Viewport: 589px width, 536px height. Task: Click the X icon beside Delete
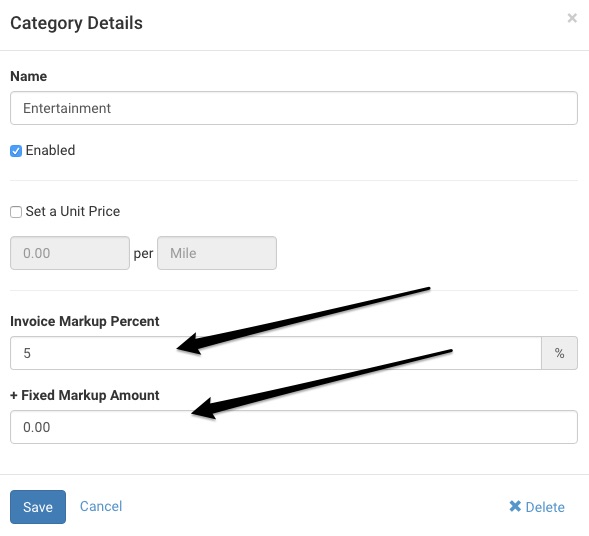[x=515, y=506]
